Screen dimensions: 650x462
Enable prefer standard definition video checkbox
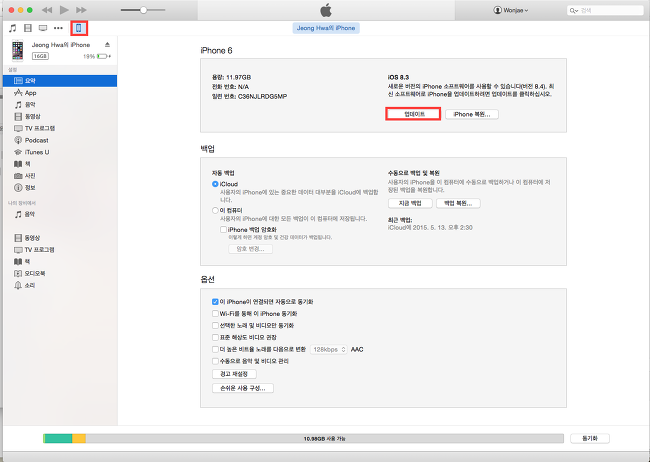215,337
